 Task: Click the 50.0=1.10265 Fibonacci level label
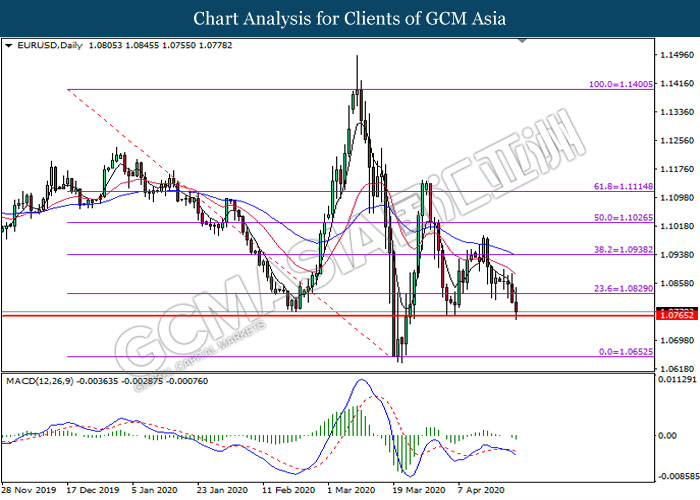[x=623, y=217]
